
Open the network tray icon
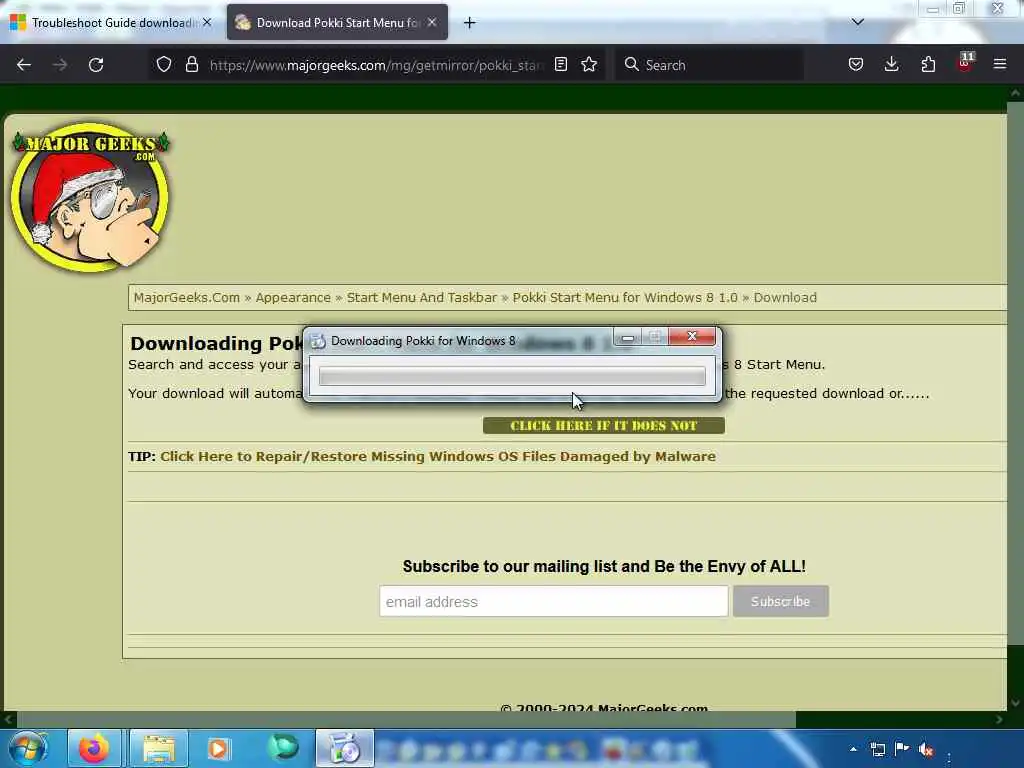click(877, 749)
